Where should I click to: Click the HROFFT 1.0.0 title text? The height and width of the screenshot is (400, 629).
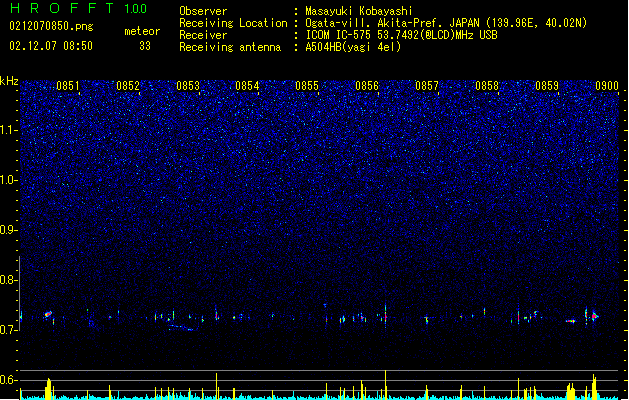click(x=78, y=8)
